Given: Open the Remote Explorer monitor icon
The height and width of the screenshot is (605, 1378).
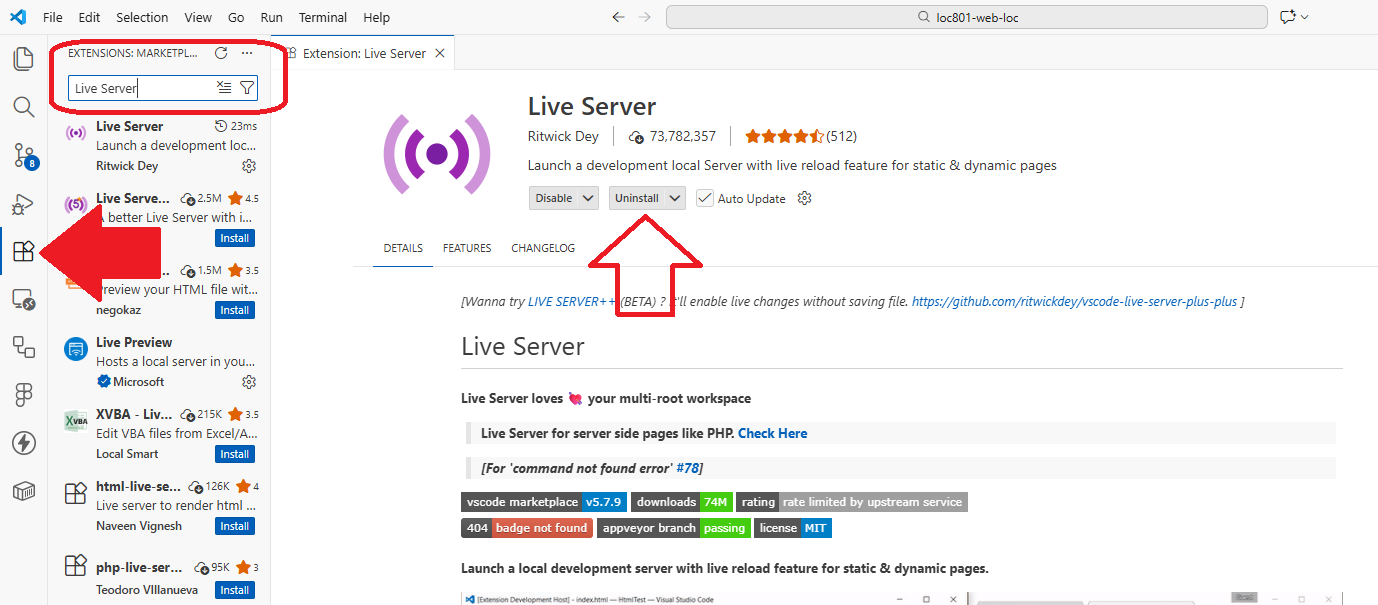Looking at the screenshot, I should [x=23, y=299].
